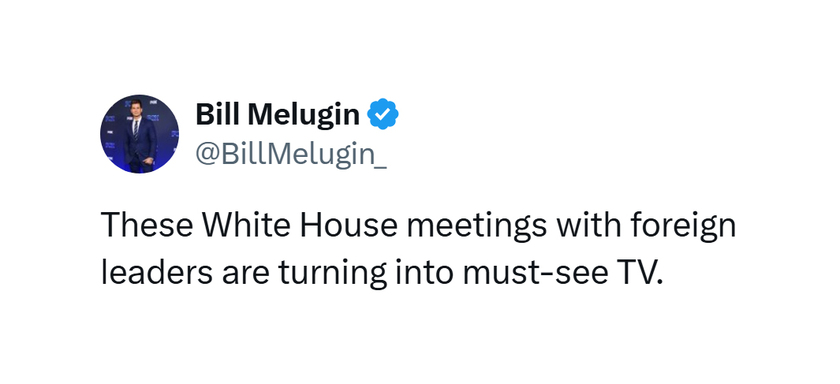The width and height of the screenshot is (840, 384).
Task: Click the word 'turning' in the tweet
Action: tap(332, 275)
